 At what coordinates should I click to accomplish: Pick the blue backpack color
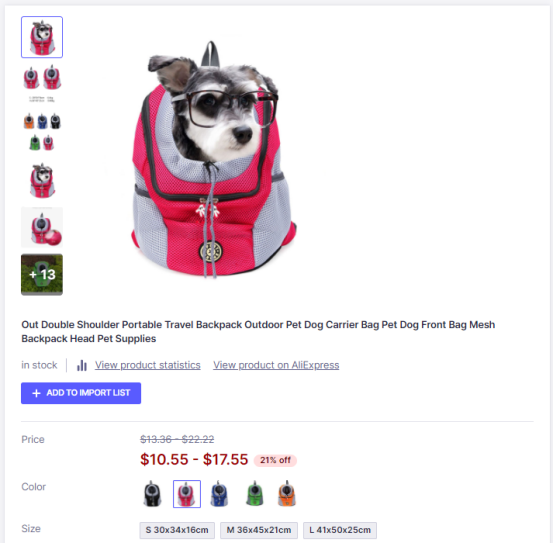(x=219, y=493)
